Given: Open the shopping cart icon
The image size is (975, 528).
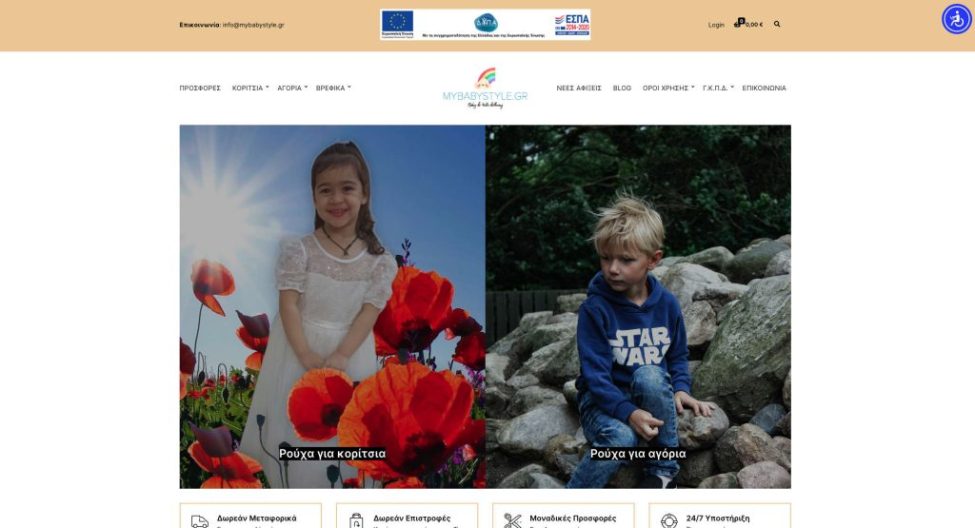Looking at the screenshot, I should point(740,23).
